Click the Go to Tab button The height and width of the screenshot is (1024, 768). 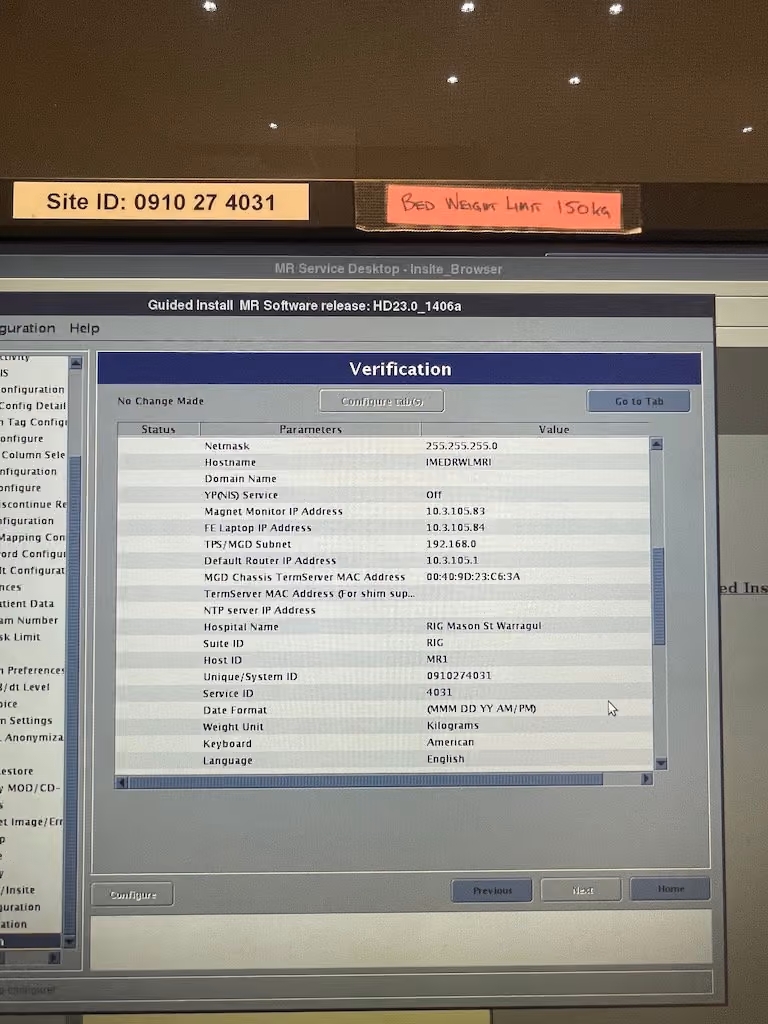(639, 401)
